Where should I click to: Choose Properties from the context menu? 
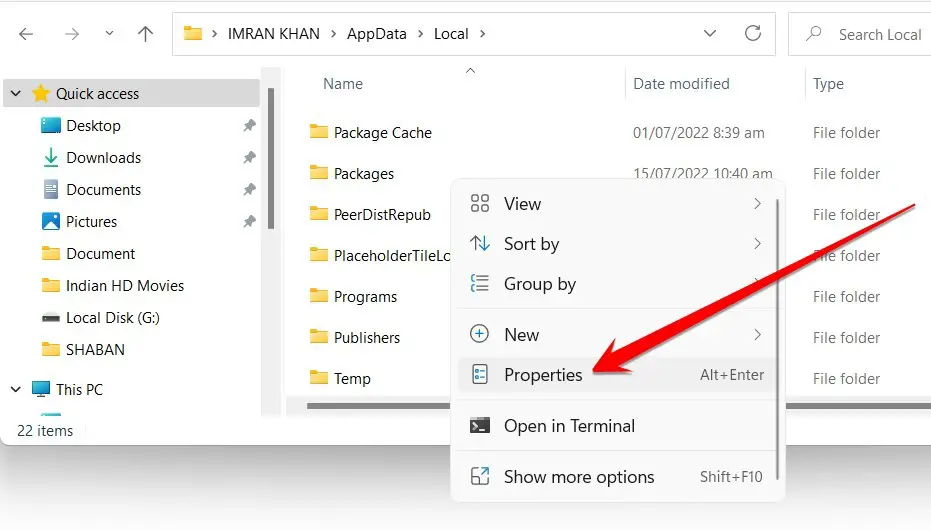click(618, 375)
